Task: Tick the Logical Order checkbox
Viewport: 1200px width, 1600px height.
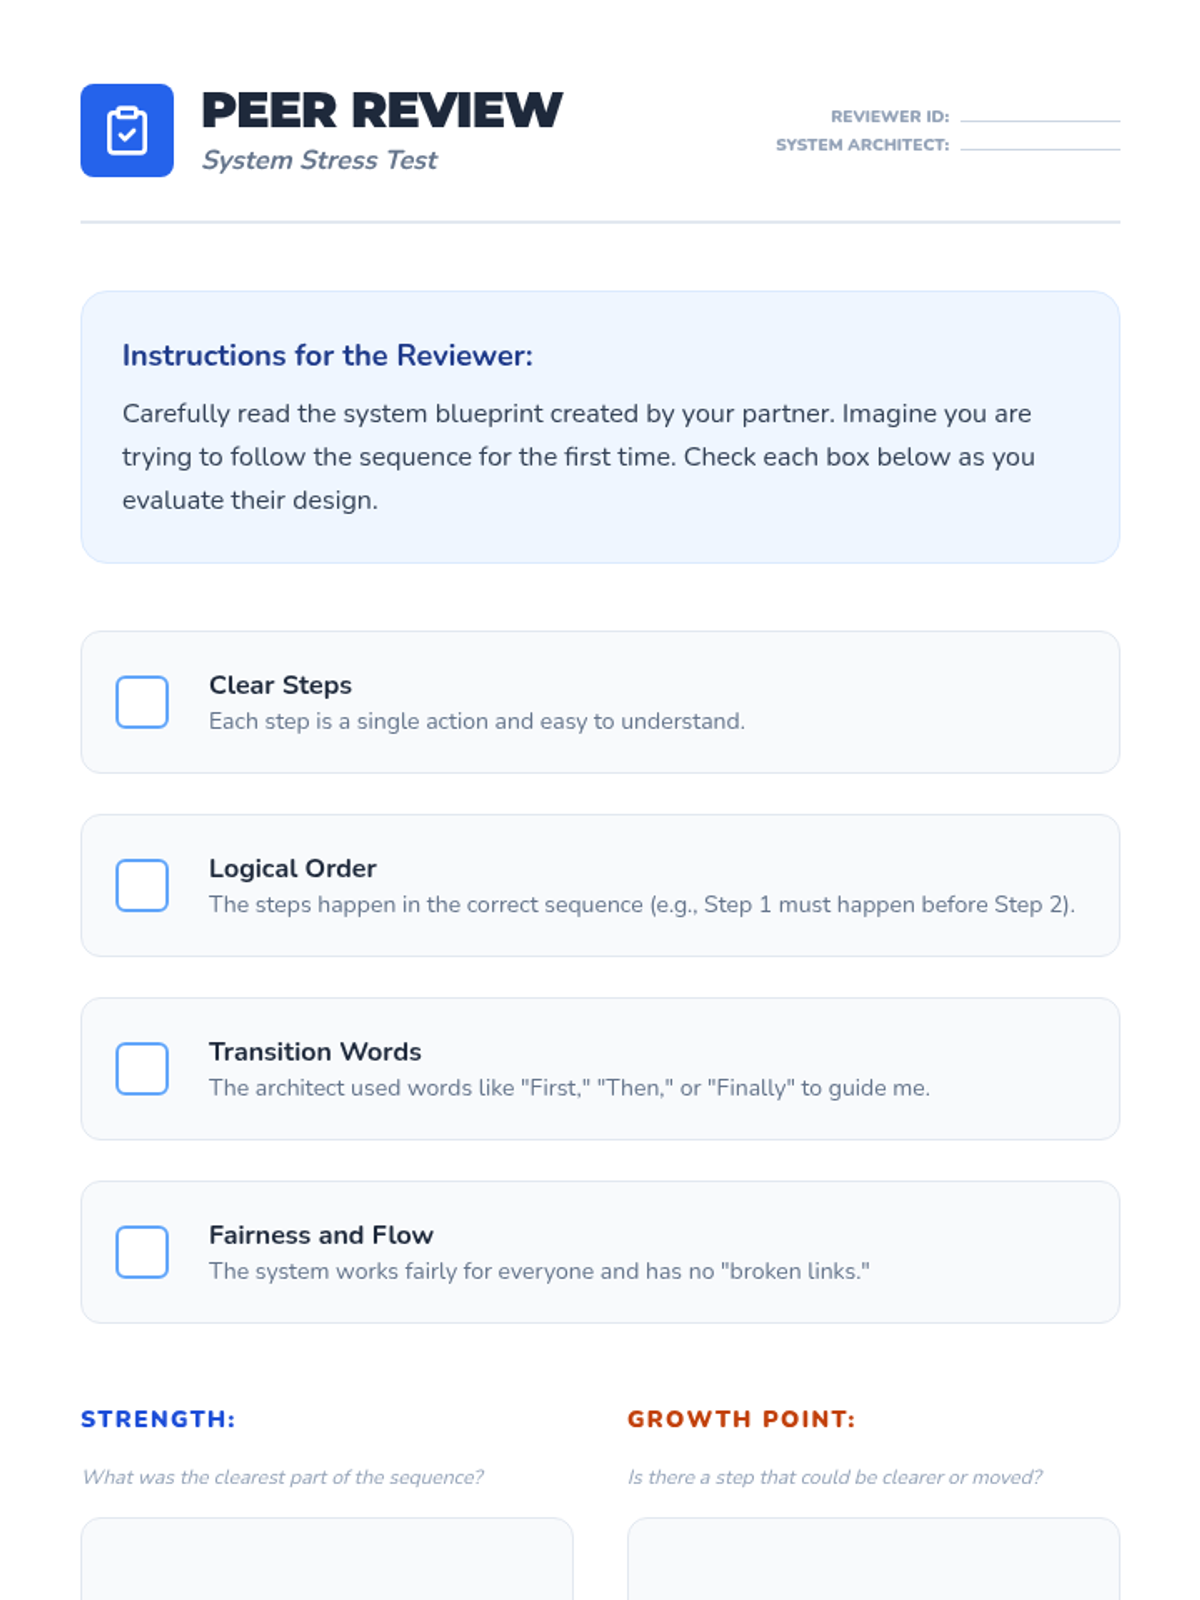Action: [142, 885]
